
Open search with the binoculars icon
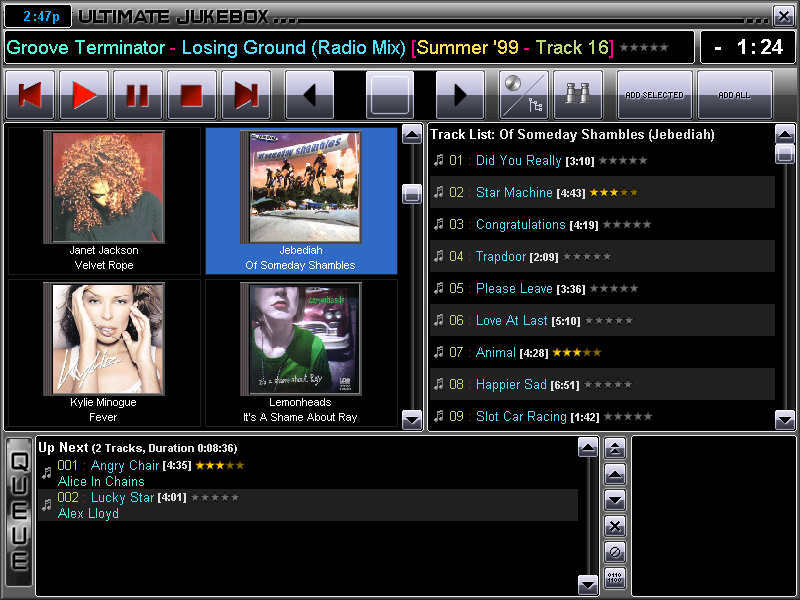point(578,95)
